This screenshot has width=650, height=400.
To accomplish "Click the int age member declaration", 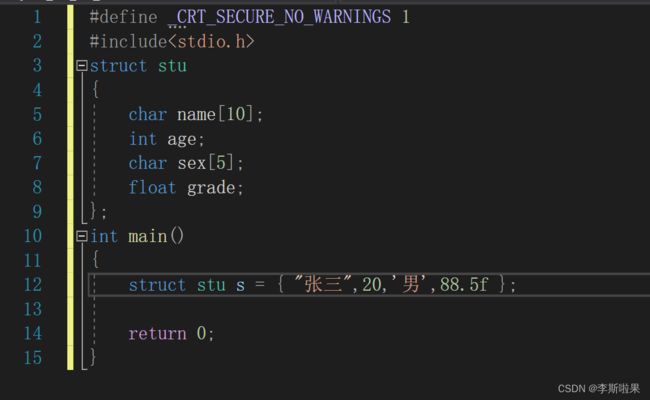I will pyautogui.click(x=167, y=139).
